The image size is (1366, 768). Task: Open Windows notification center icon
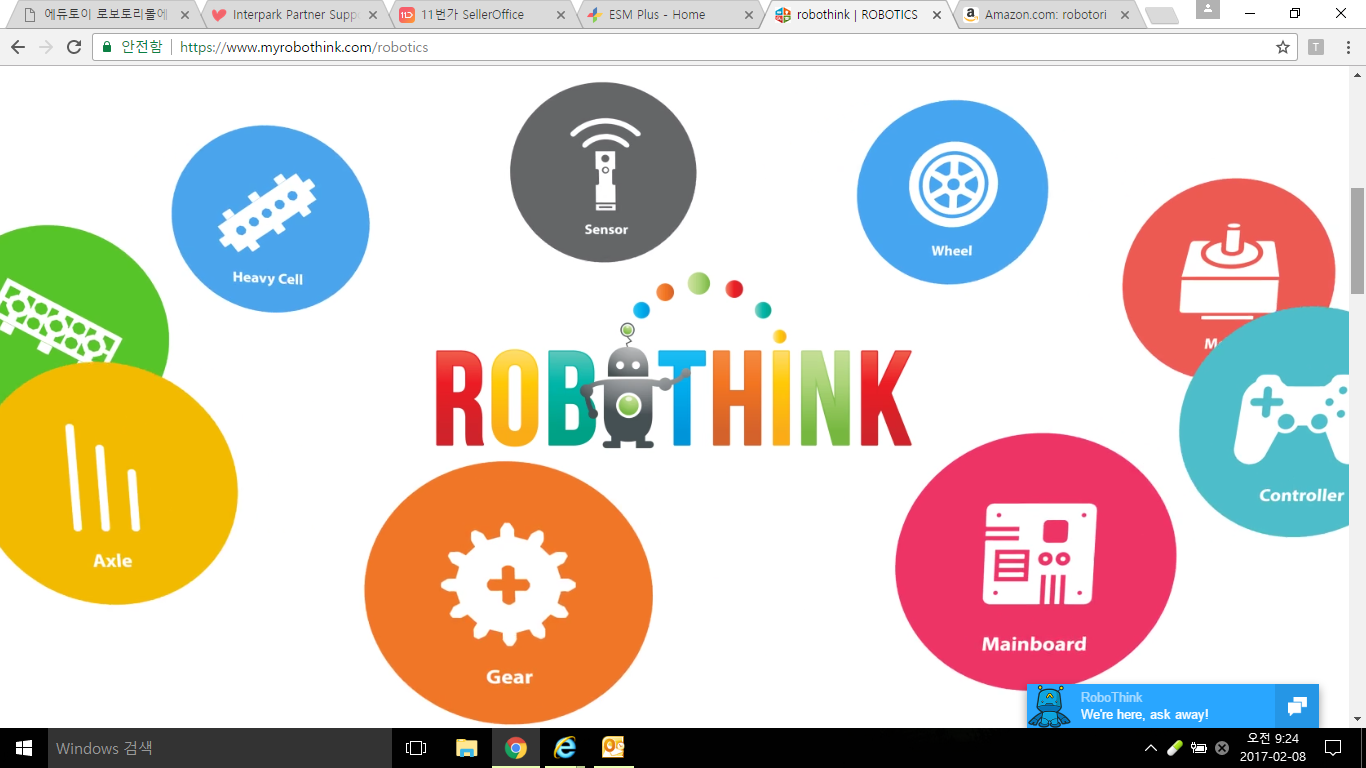point(1333,748)
